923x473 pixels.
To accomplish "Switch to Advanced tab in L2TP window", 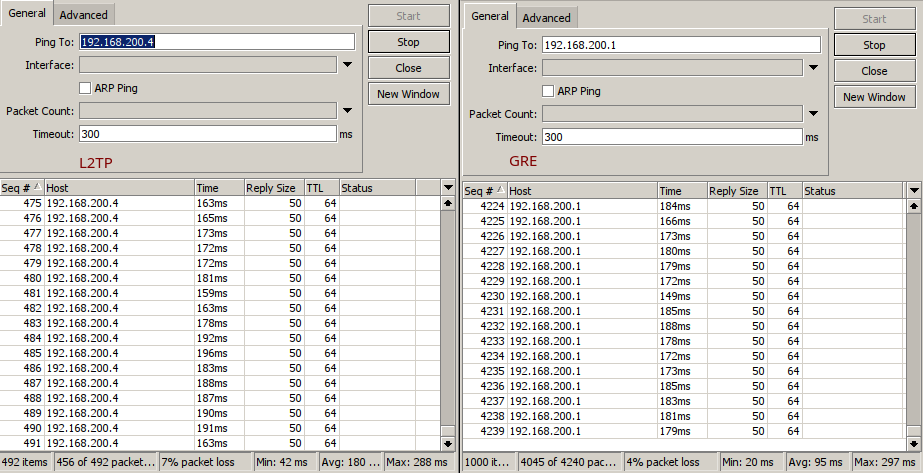I will pyautogui.click(x=83, y=15).
